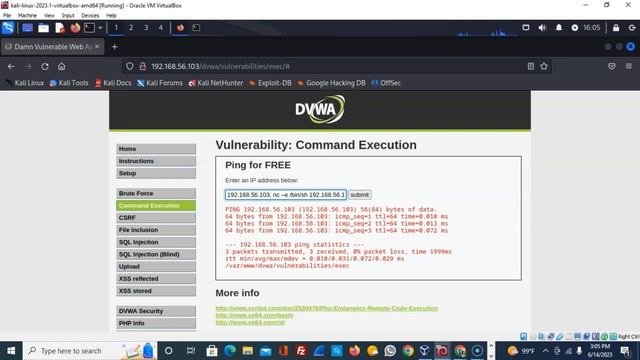This screenshot has height=360, width=640.
Task: Open the Kali Forums bookmark
Action: pos(160,83)
